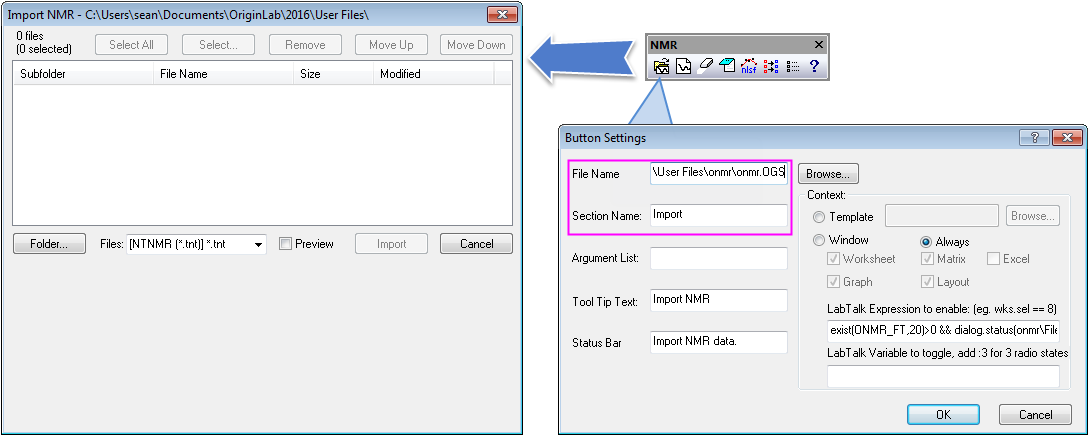Viewport: 1089px width, 436px height.
Task: Click the Section Name input field
Action: click(718, 215)
